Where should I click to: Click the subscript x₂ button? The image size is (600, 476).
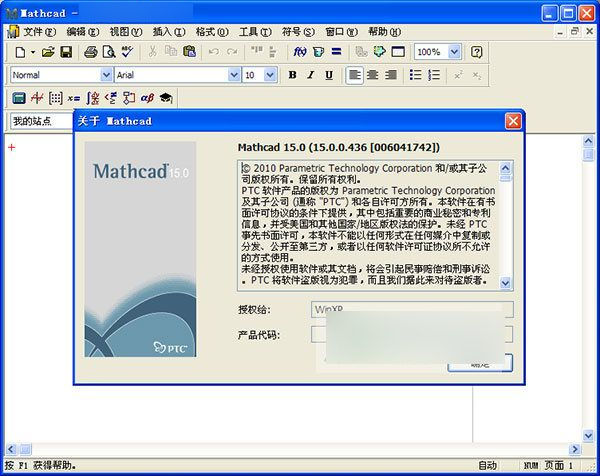coord(477,75)
